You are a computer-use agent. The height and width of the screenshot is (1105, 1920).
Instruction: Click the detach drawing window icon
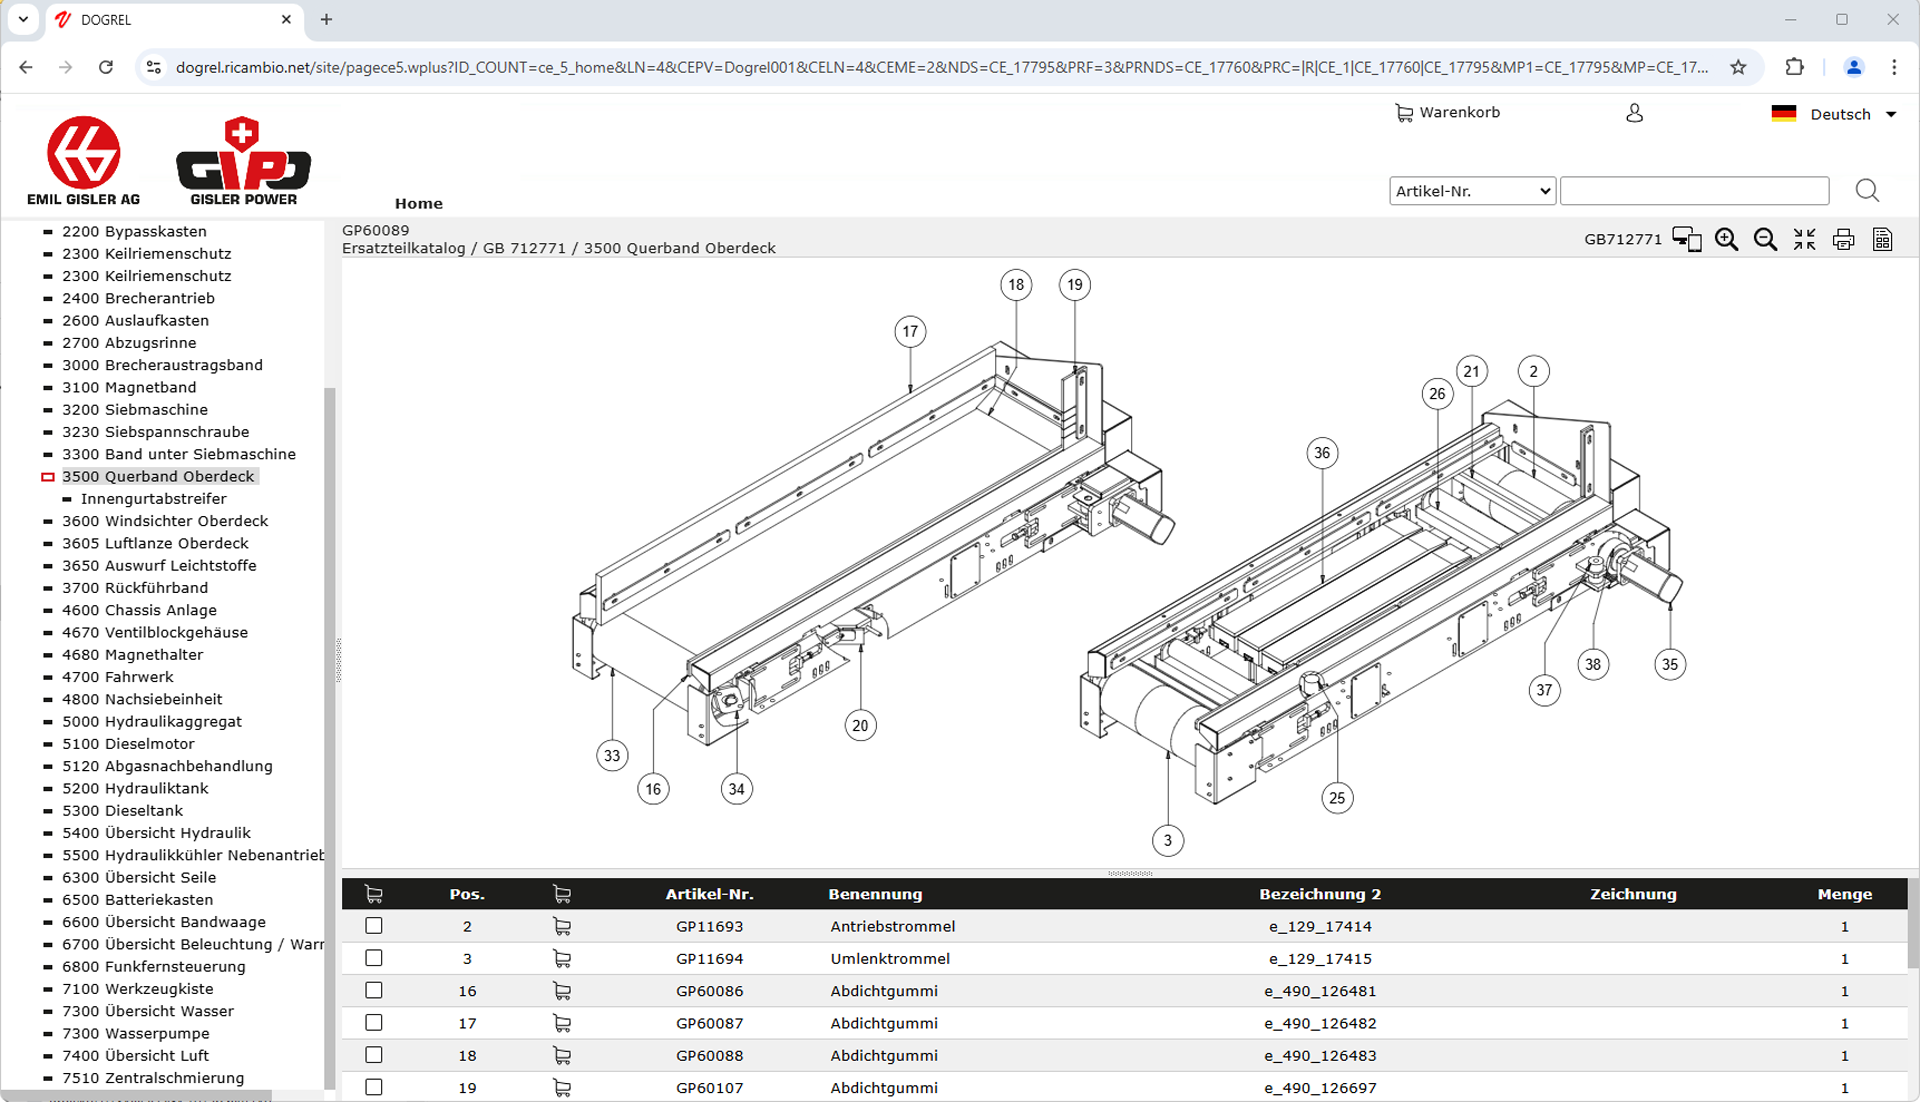(1687, 240)
